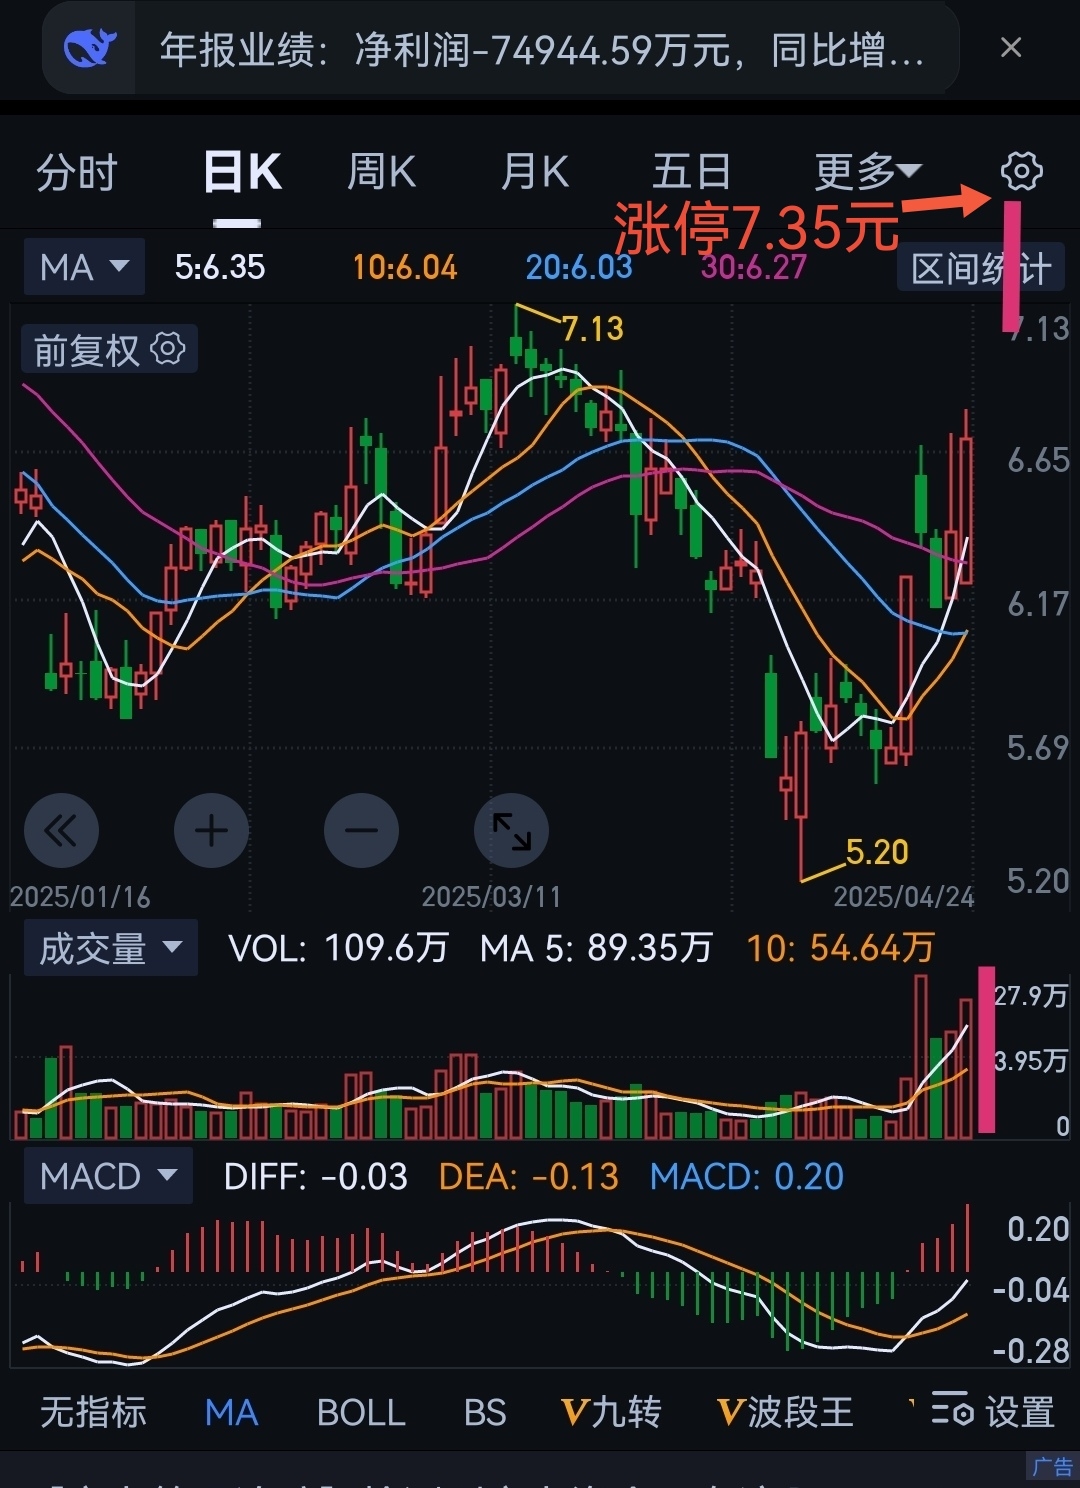Tap the 10: 54.64万 volume average

coord(840,947)
